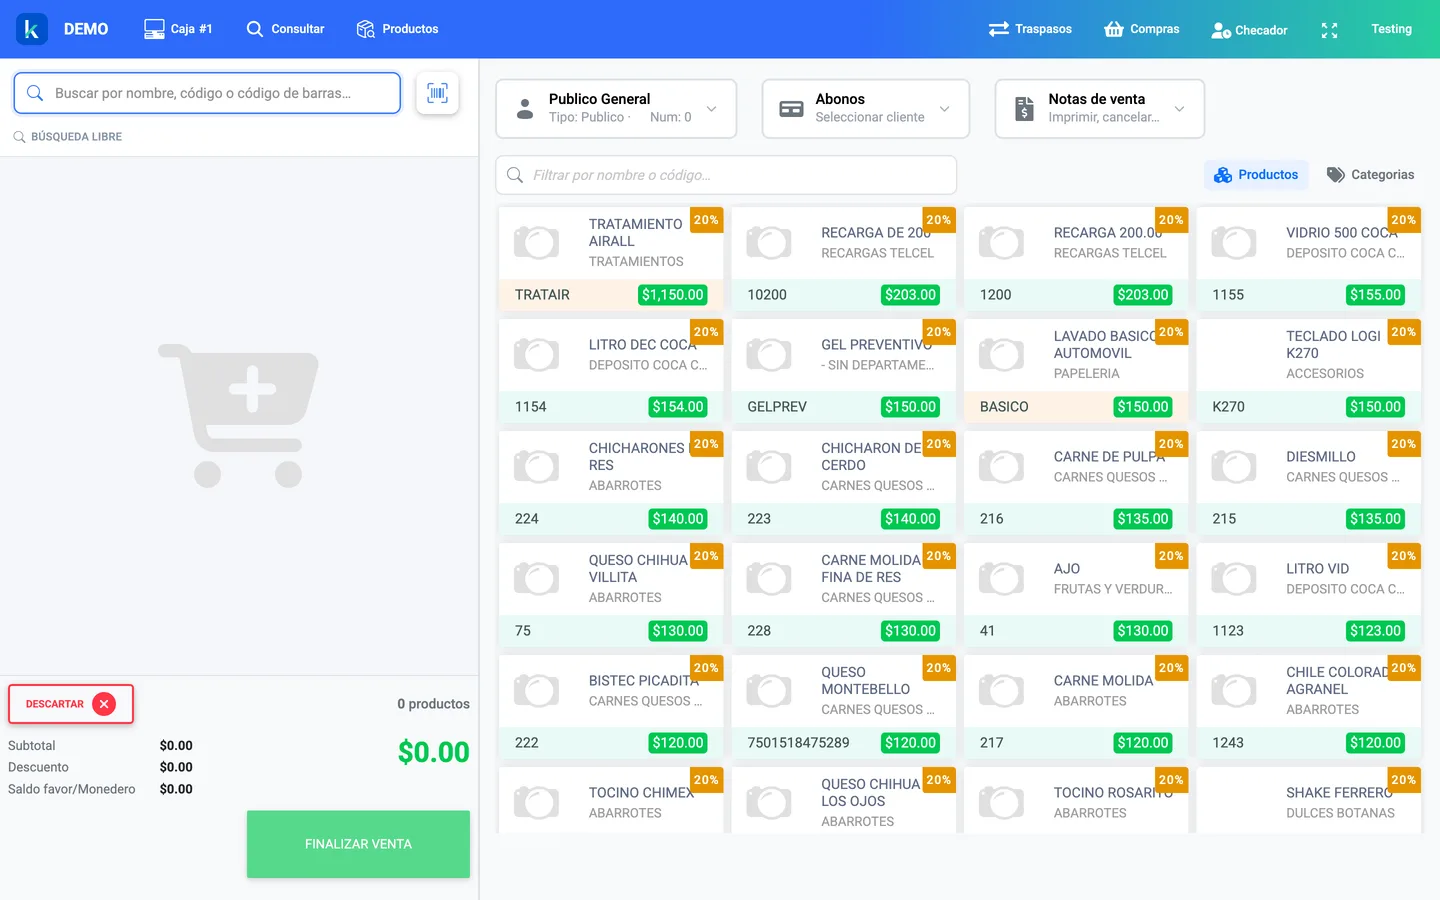
Task: Click FINALIZAR VENTA button
Action: coord(358,844)
